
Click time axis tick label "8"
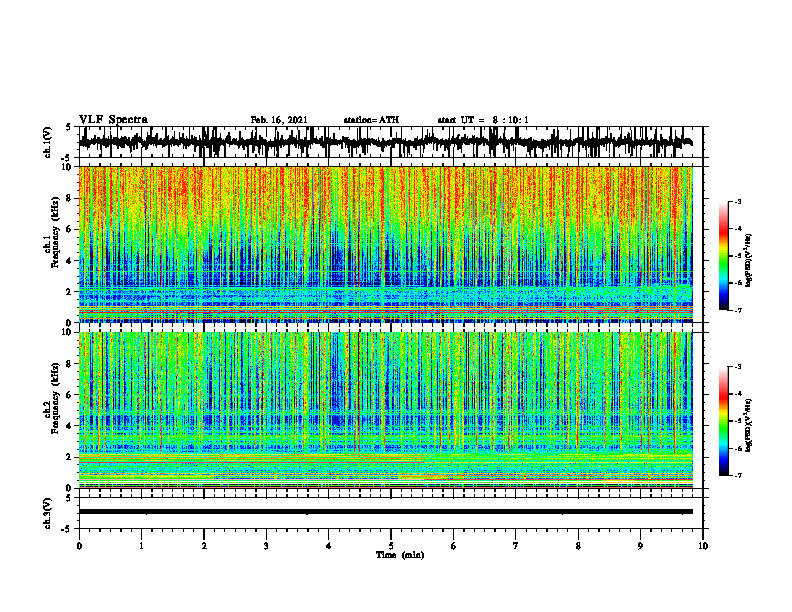578,546
